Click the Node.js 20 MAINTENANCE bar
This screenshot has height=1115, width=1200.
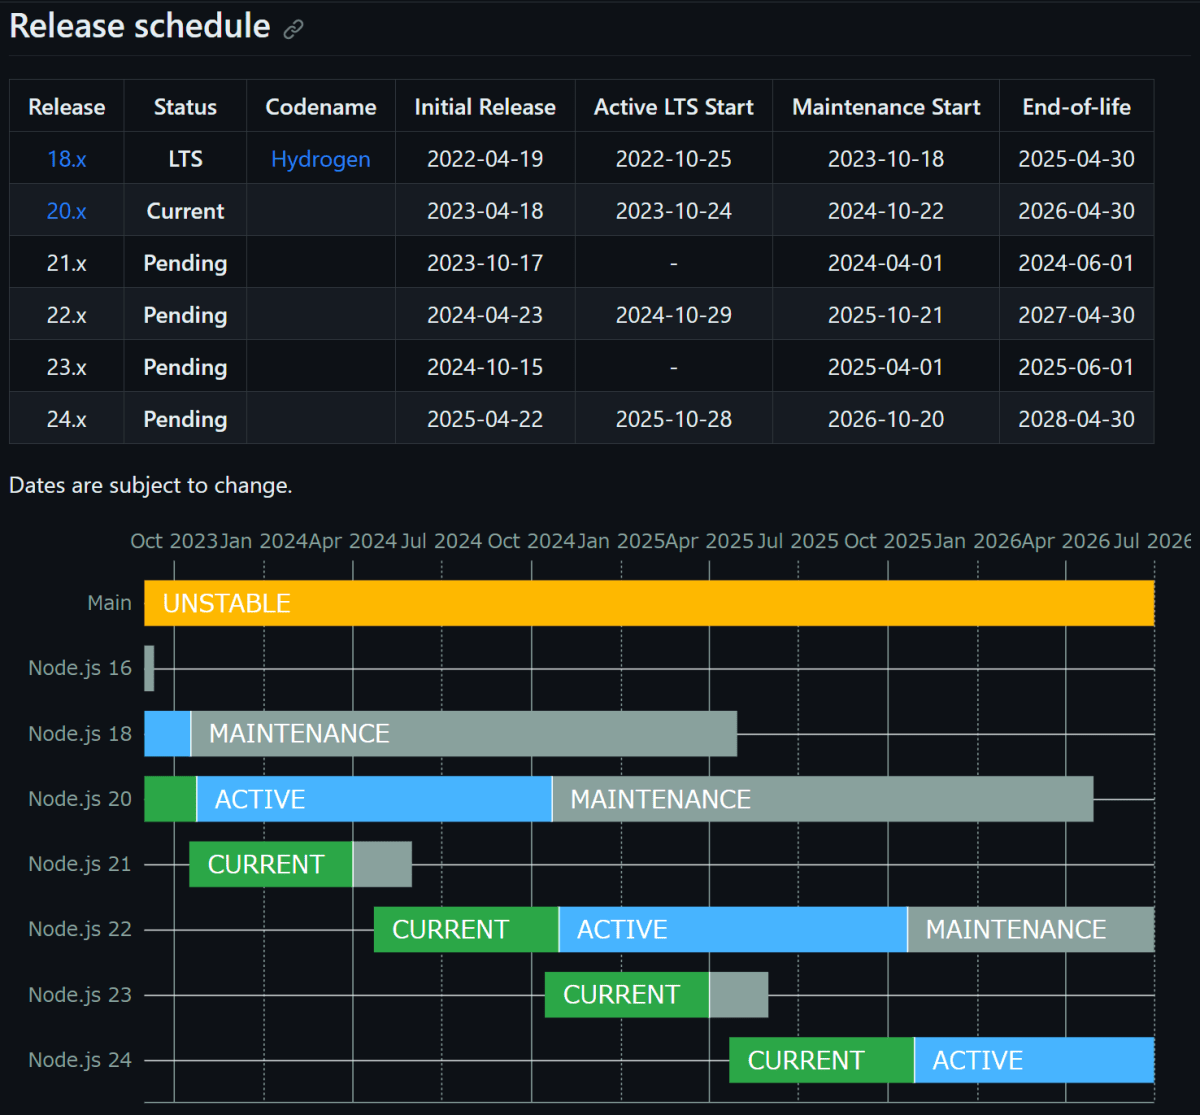[x=823, y=799]
